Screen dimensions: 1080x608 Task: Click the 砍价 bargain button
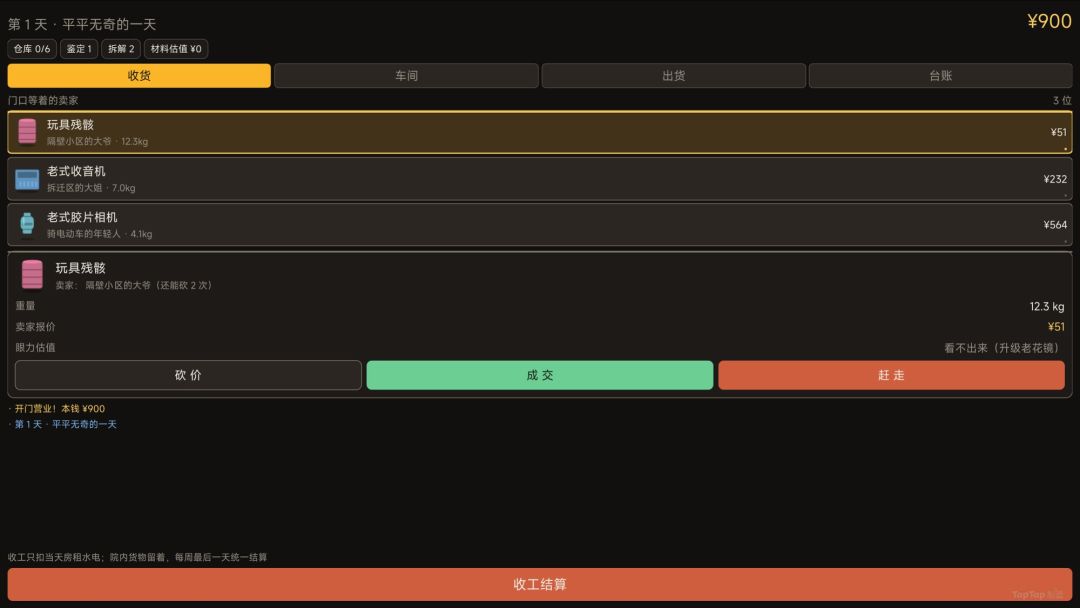[x=188, y=375]
